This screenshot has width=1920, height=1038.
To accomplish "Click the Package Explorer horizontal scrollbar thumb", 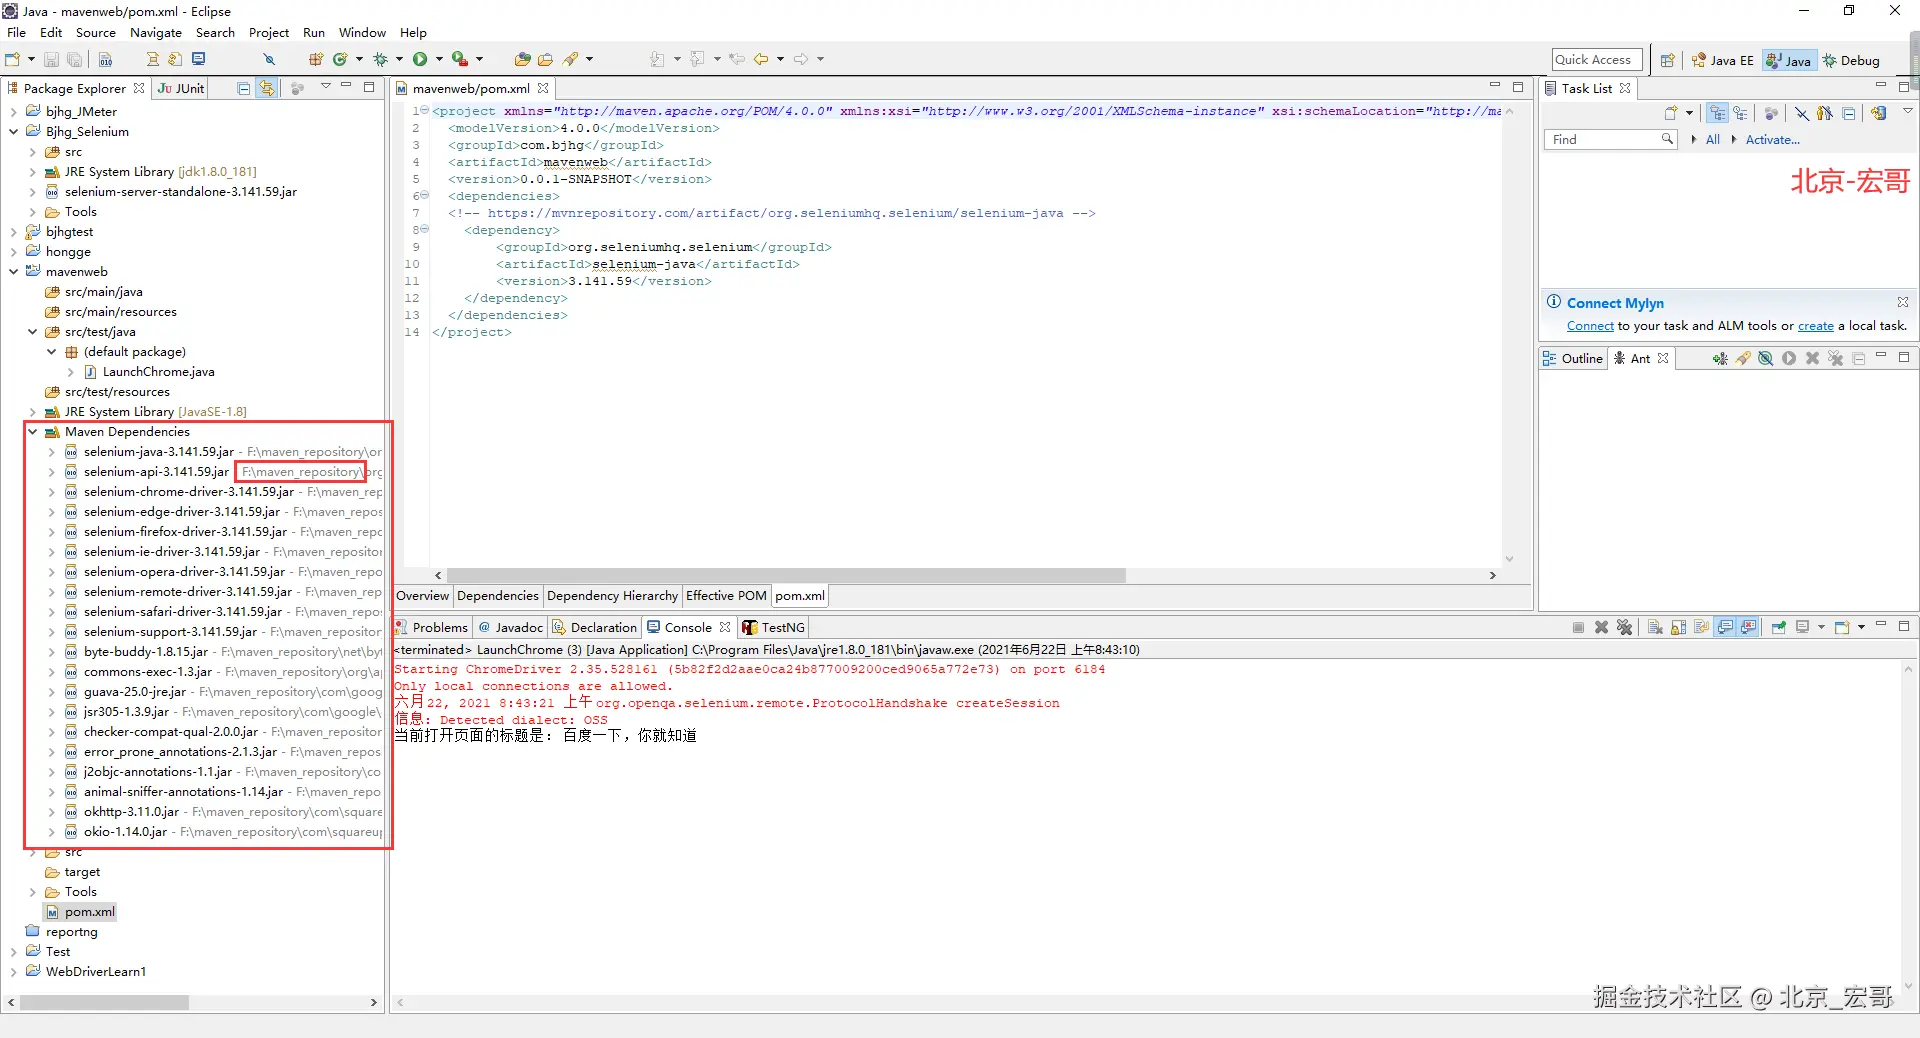I will tap(104, 1002).
